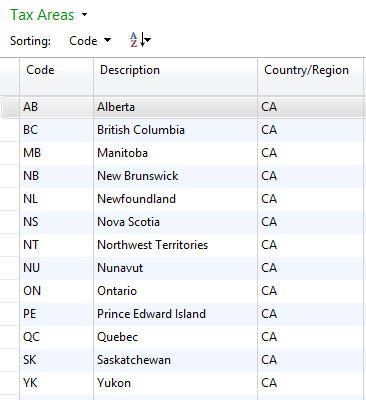Click the CA country cell in Nova Scotia row
The image size is (366, 400).
[310, 222]
